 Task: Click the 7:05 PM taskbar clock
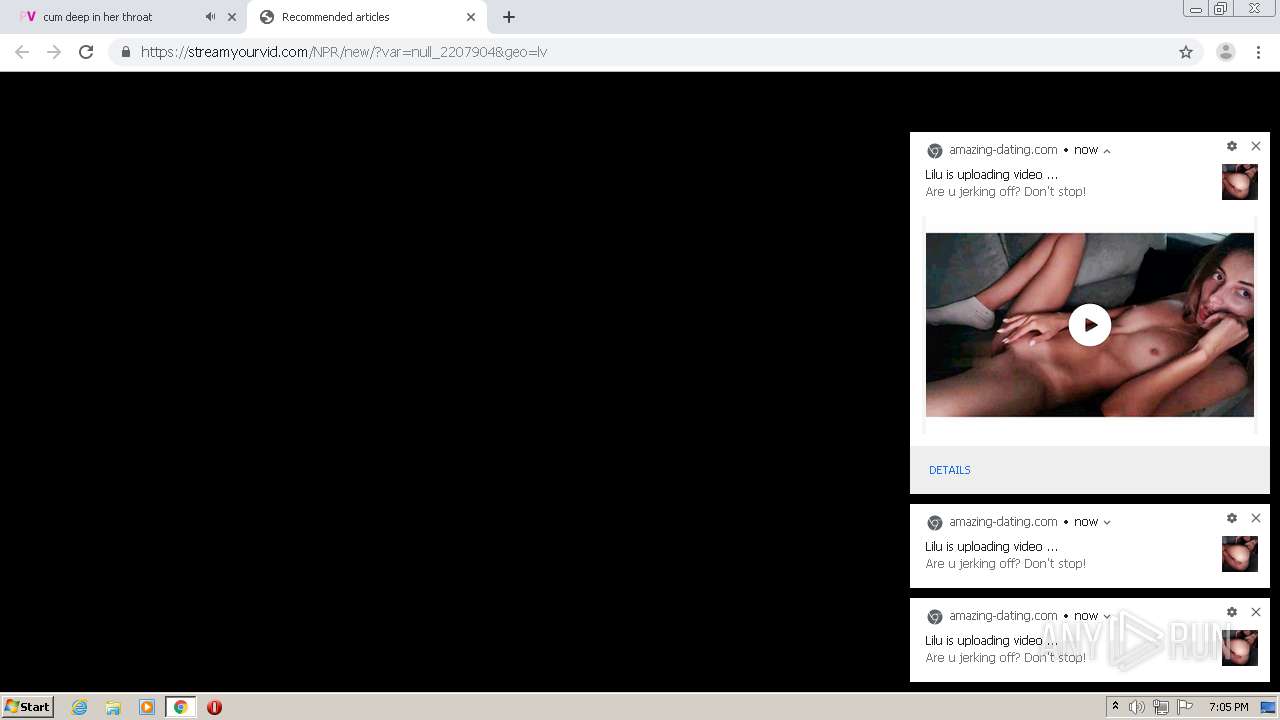[1228, 707]
